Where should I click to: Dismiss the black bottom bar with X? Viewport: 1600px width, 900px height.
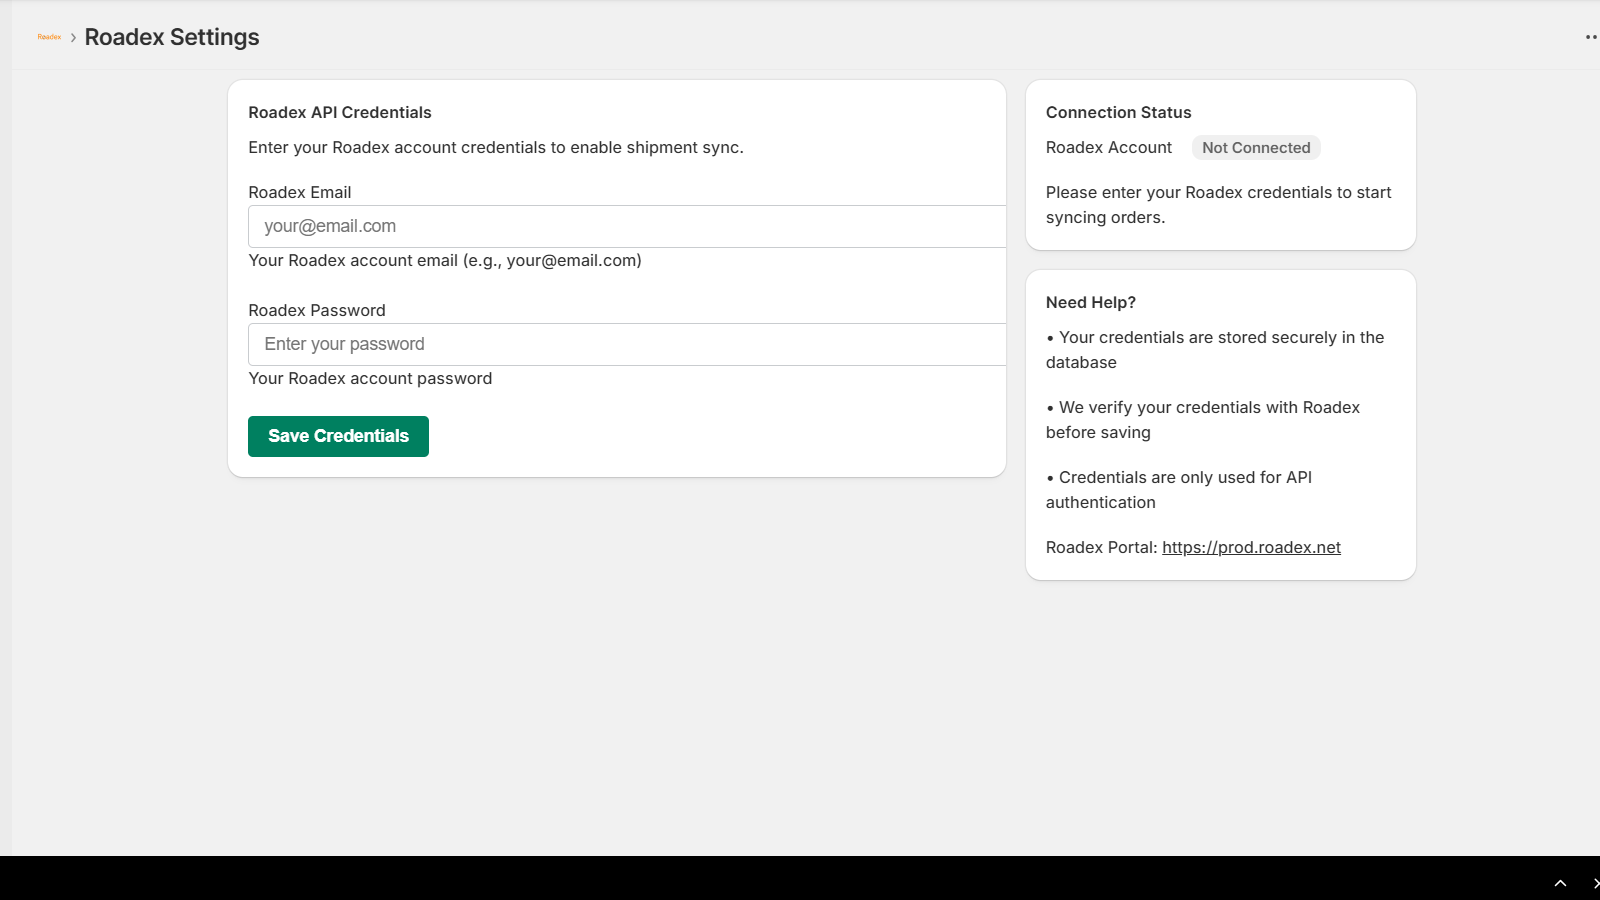tap(1595, 883)
